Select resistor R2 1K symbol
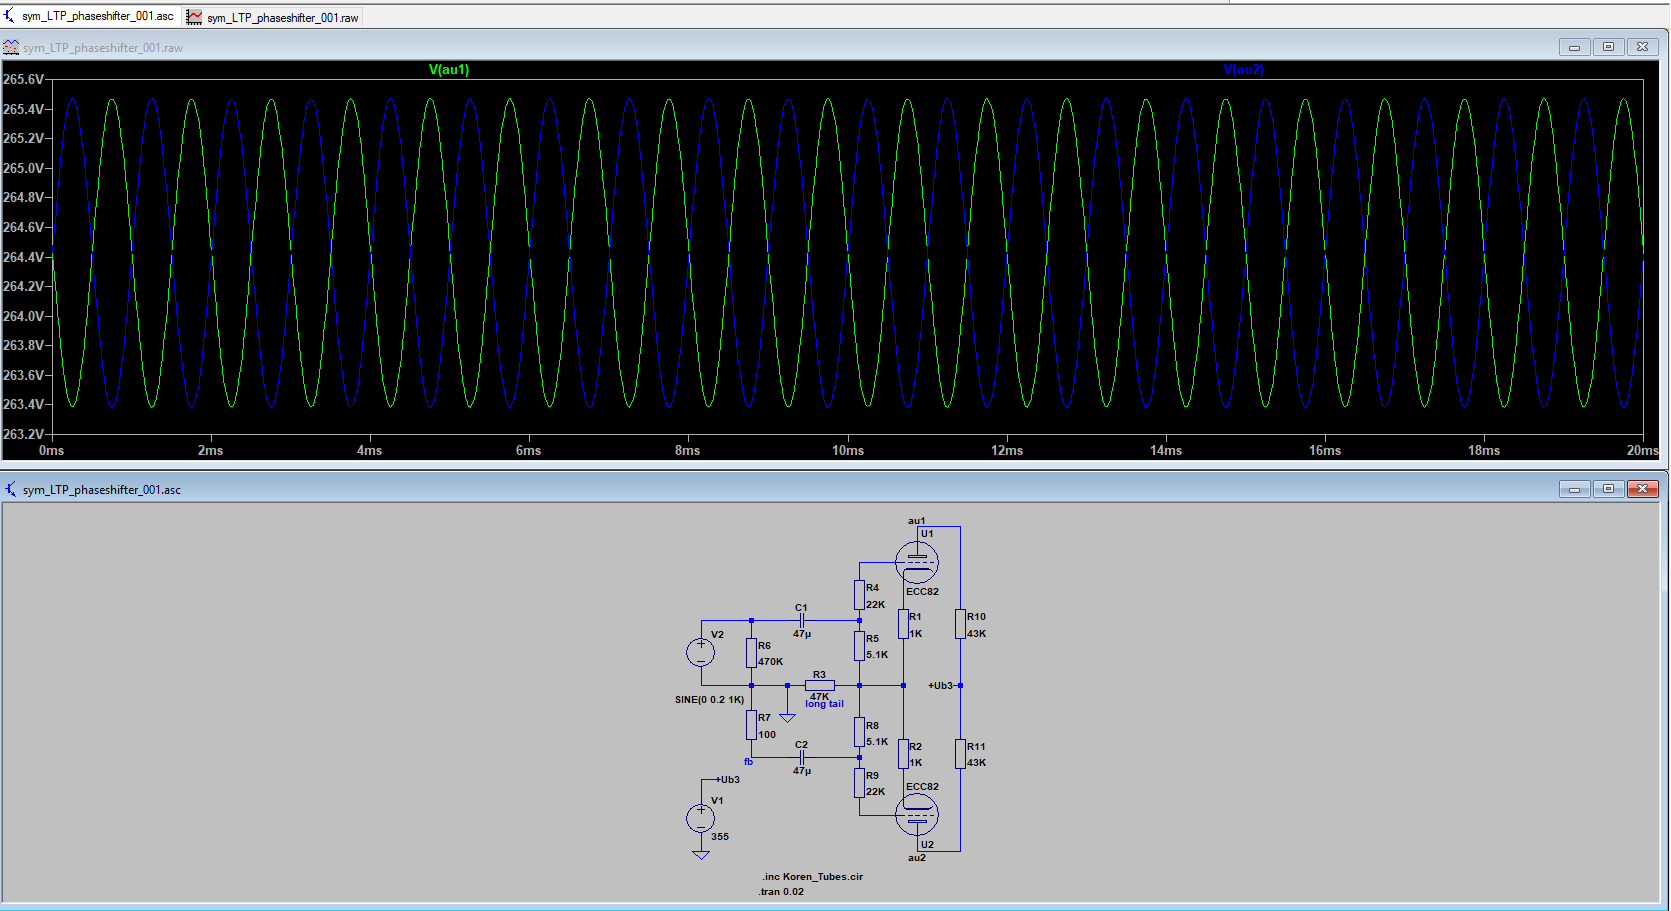 [903, 754]
